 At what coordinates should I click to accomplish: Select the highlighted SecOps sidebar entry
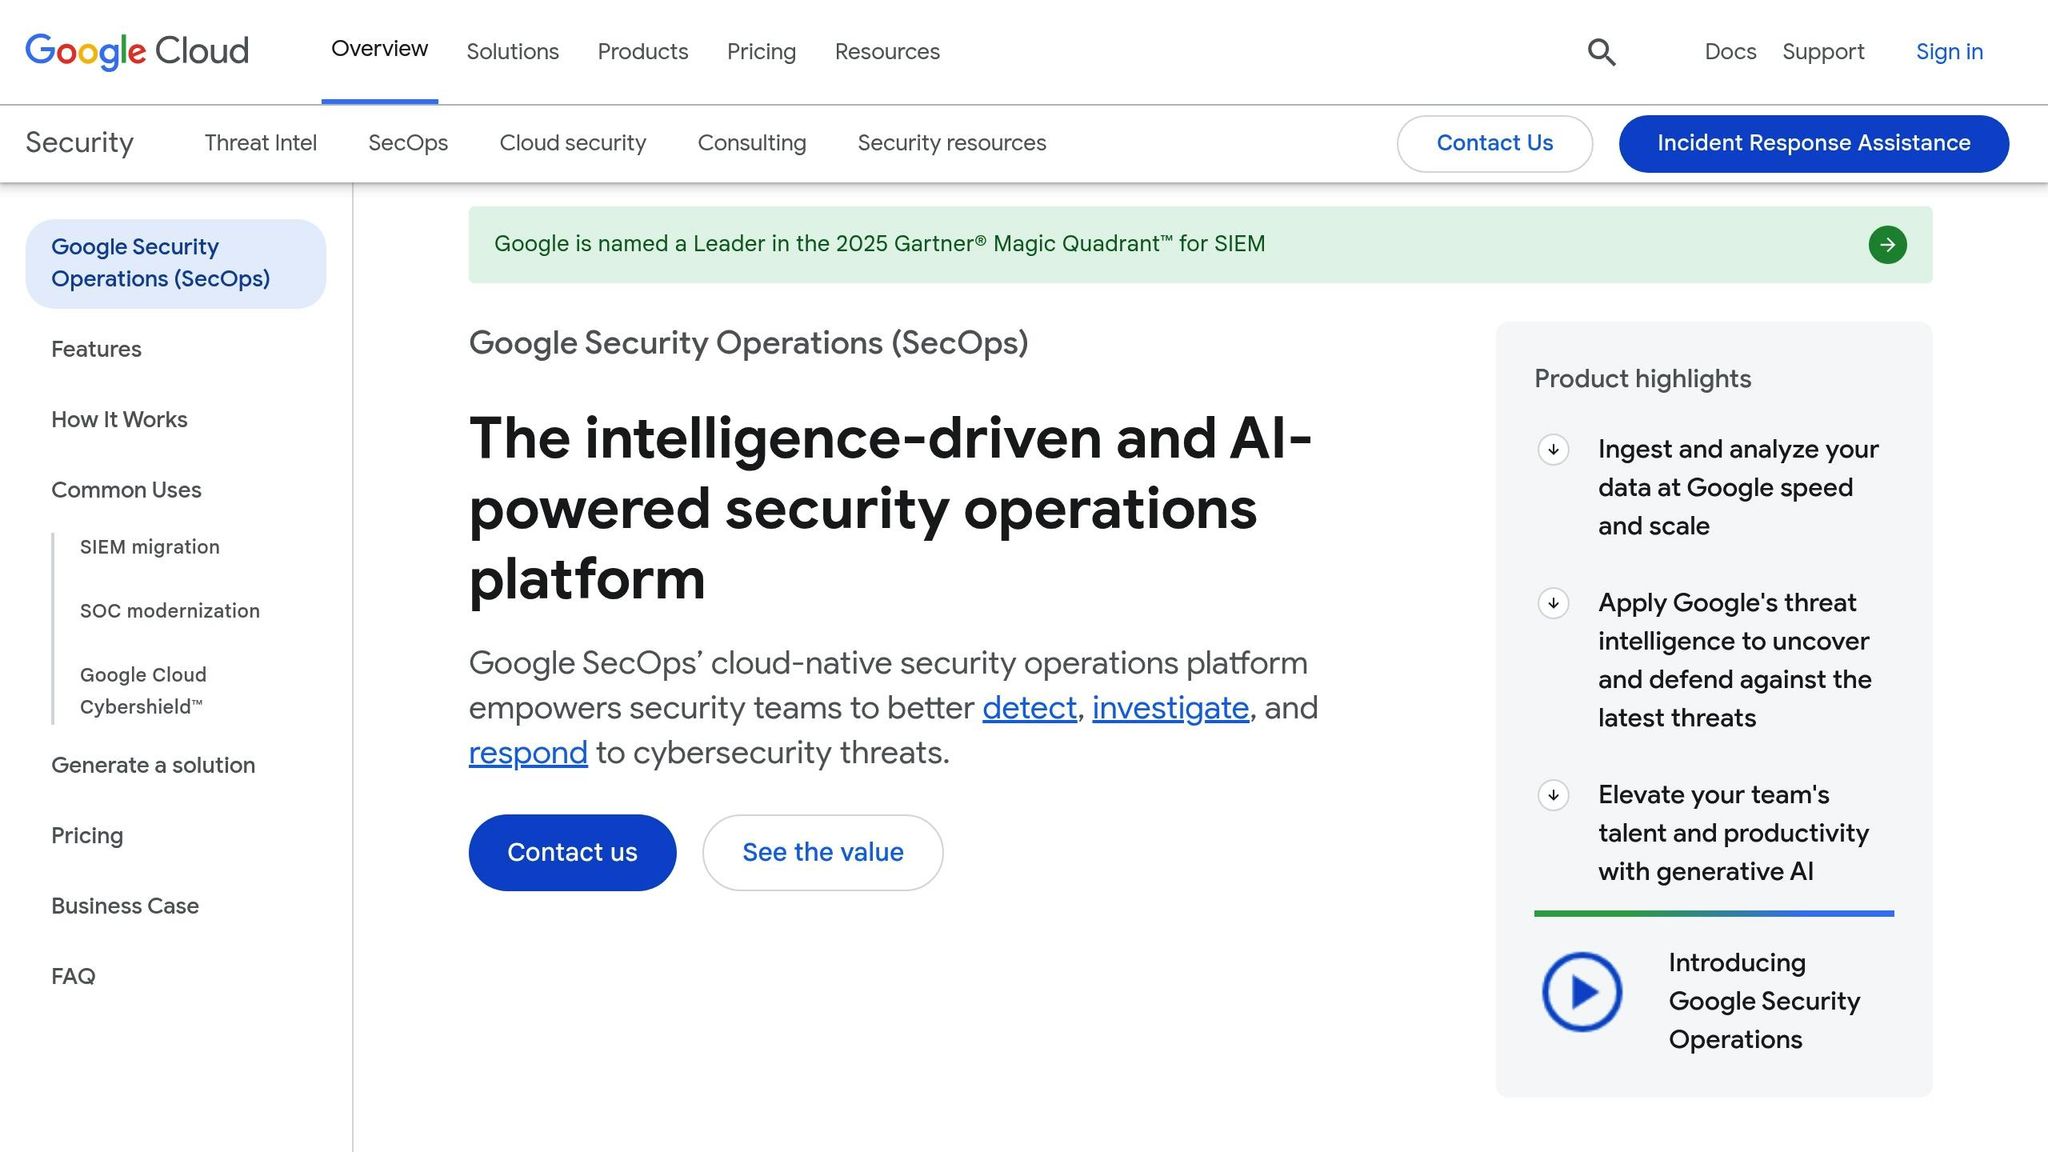(x=161, y=262)
